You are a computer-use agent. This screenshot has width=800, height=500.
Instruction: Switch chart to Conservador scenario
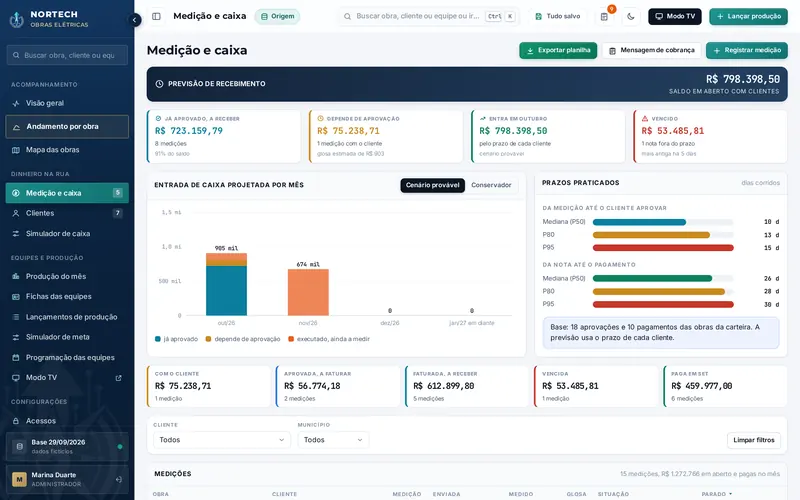click(x=491, y=185)
